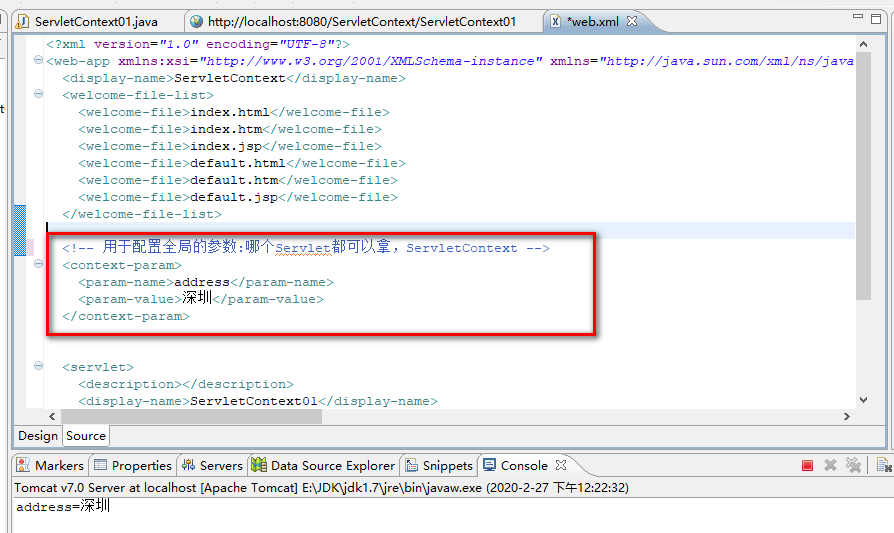Screen dimensions: 894x533
Task: Click the param-name address line
Action: point(206,282)
